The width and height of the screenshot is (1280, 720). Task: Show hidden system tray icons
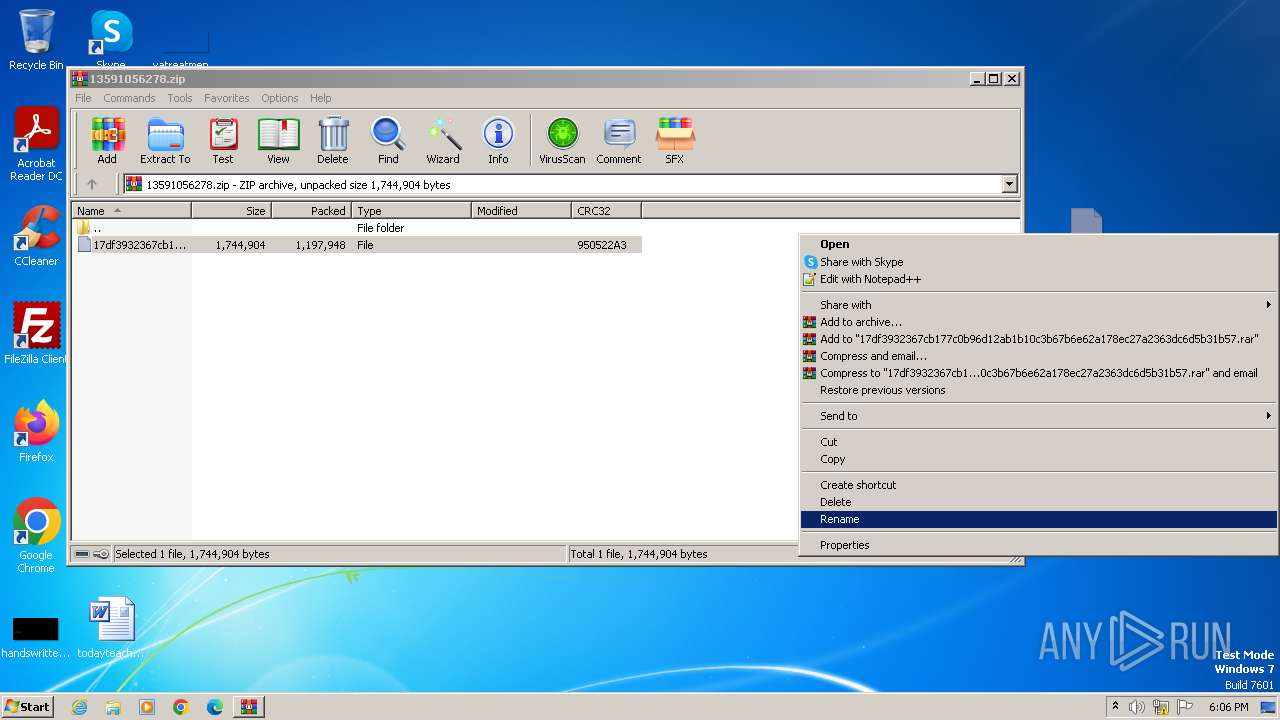pos(1115,707)
